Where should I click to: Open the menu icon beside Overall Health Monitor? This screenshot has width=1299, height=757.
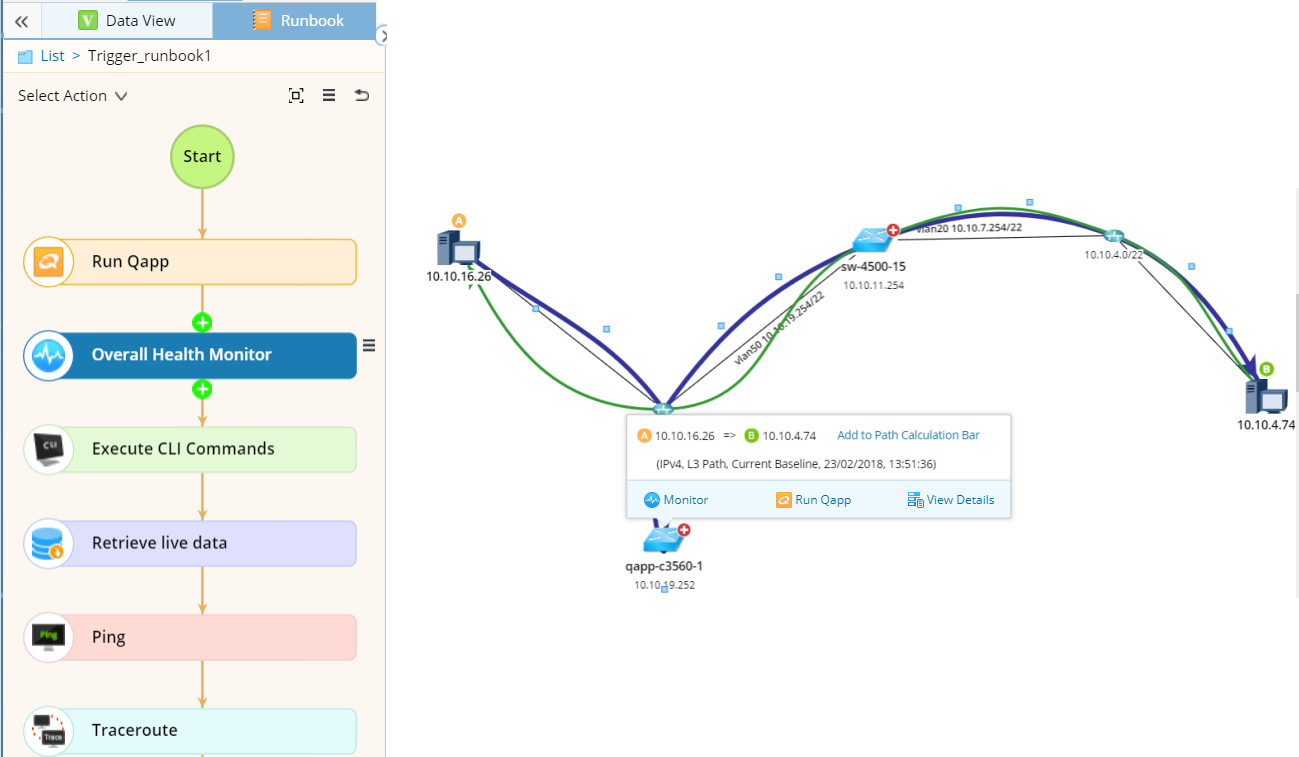tap(369, 345)
